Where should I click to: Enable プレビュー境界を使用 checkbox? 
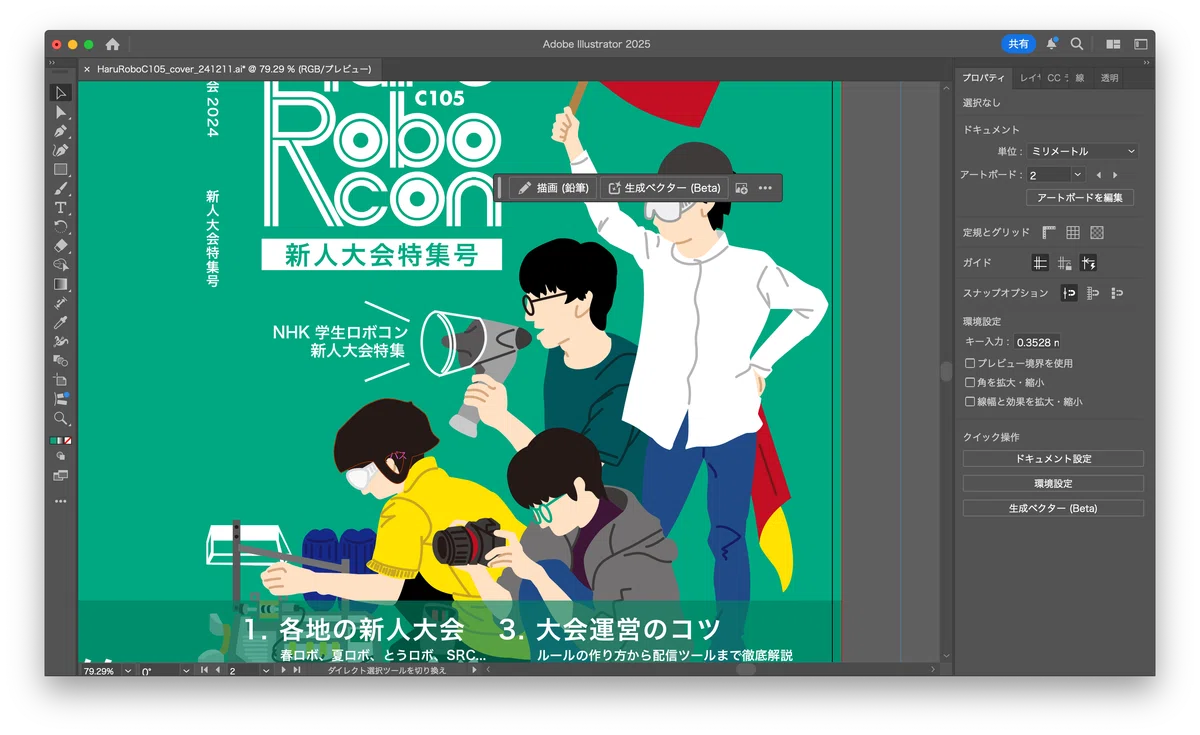pyautogui.click(x=970, y=363)
